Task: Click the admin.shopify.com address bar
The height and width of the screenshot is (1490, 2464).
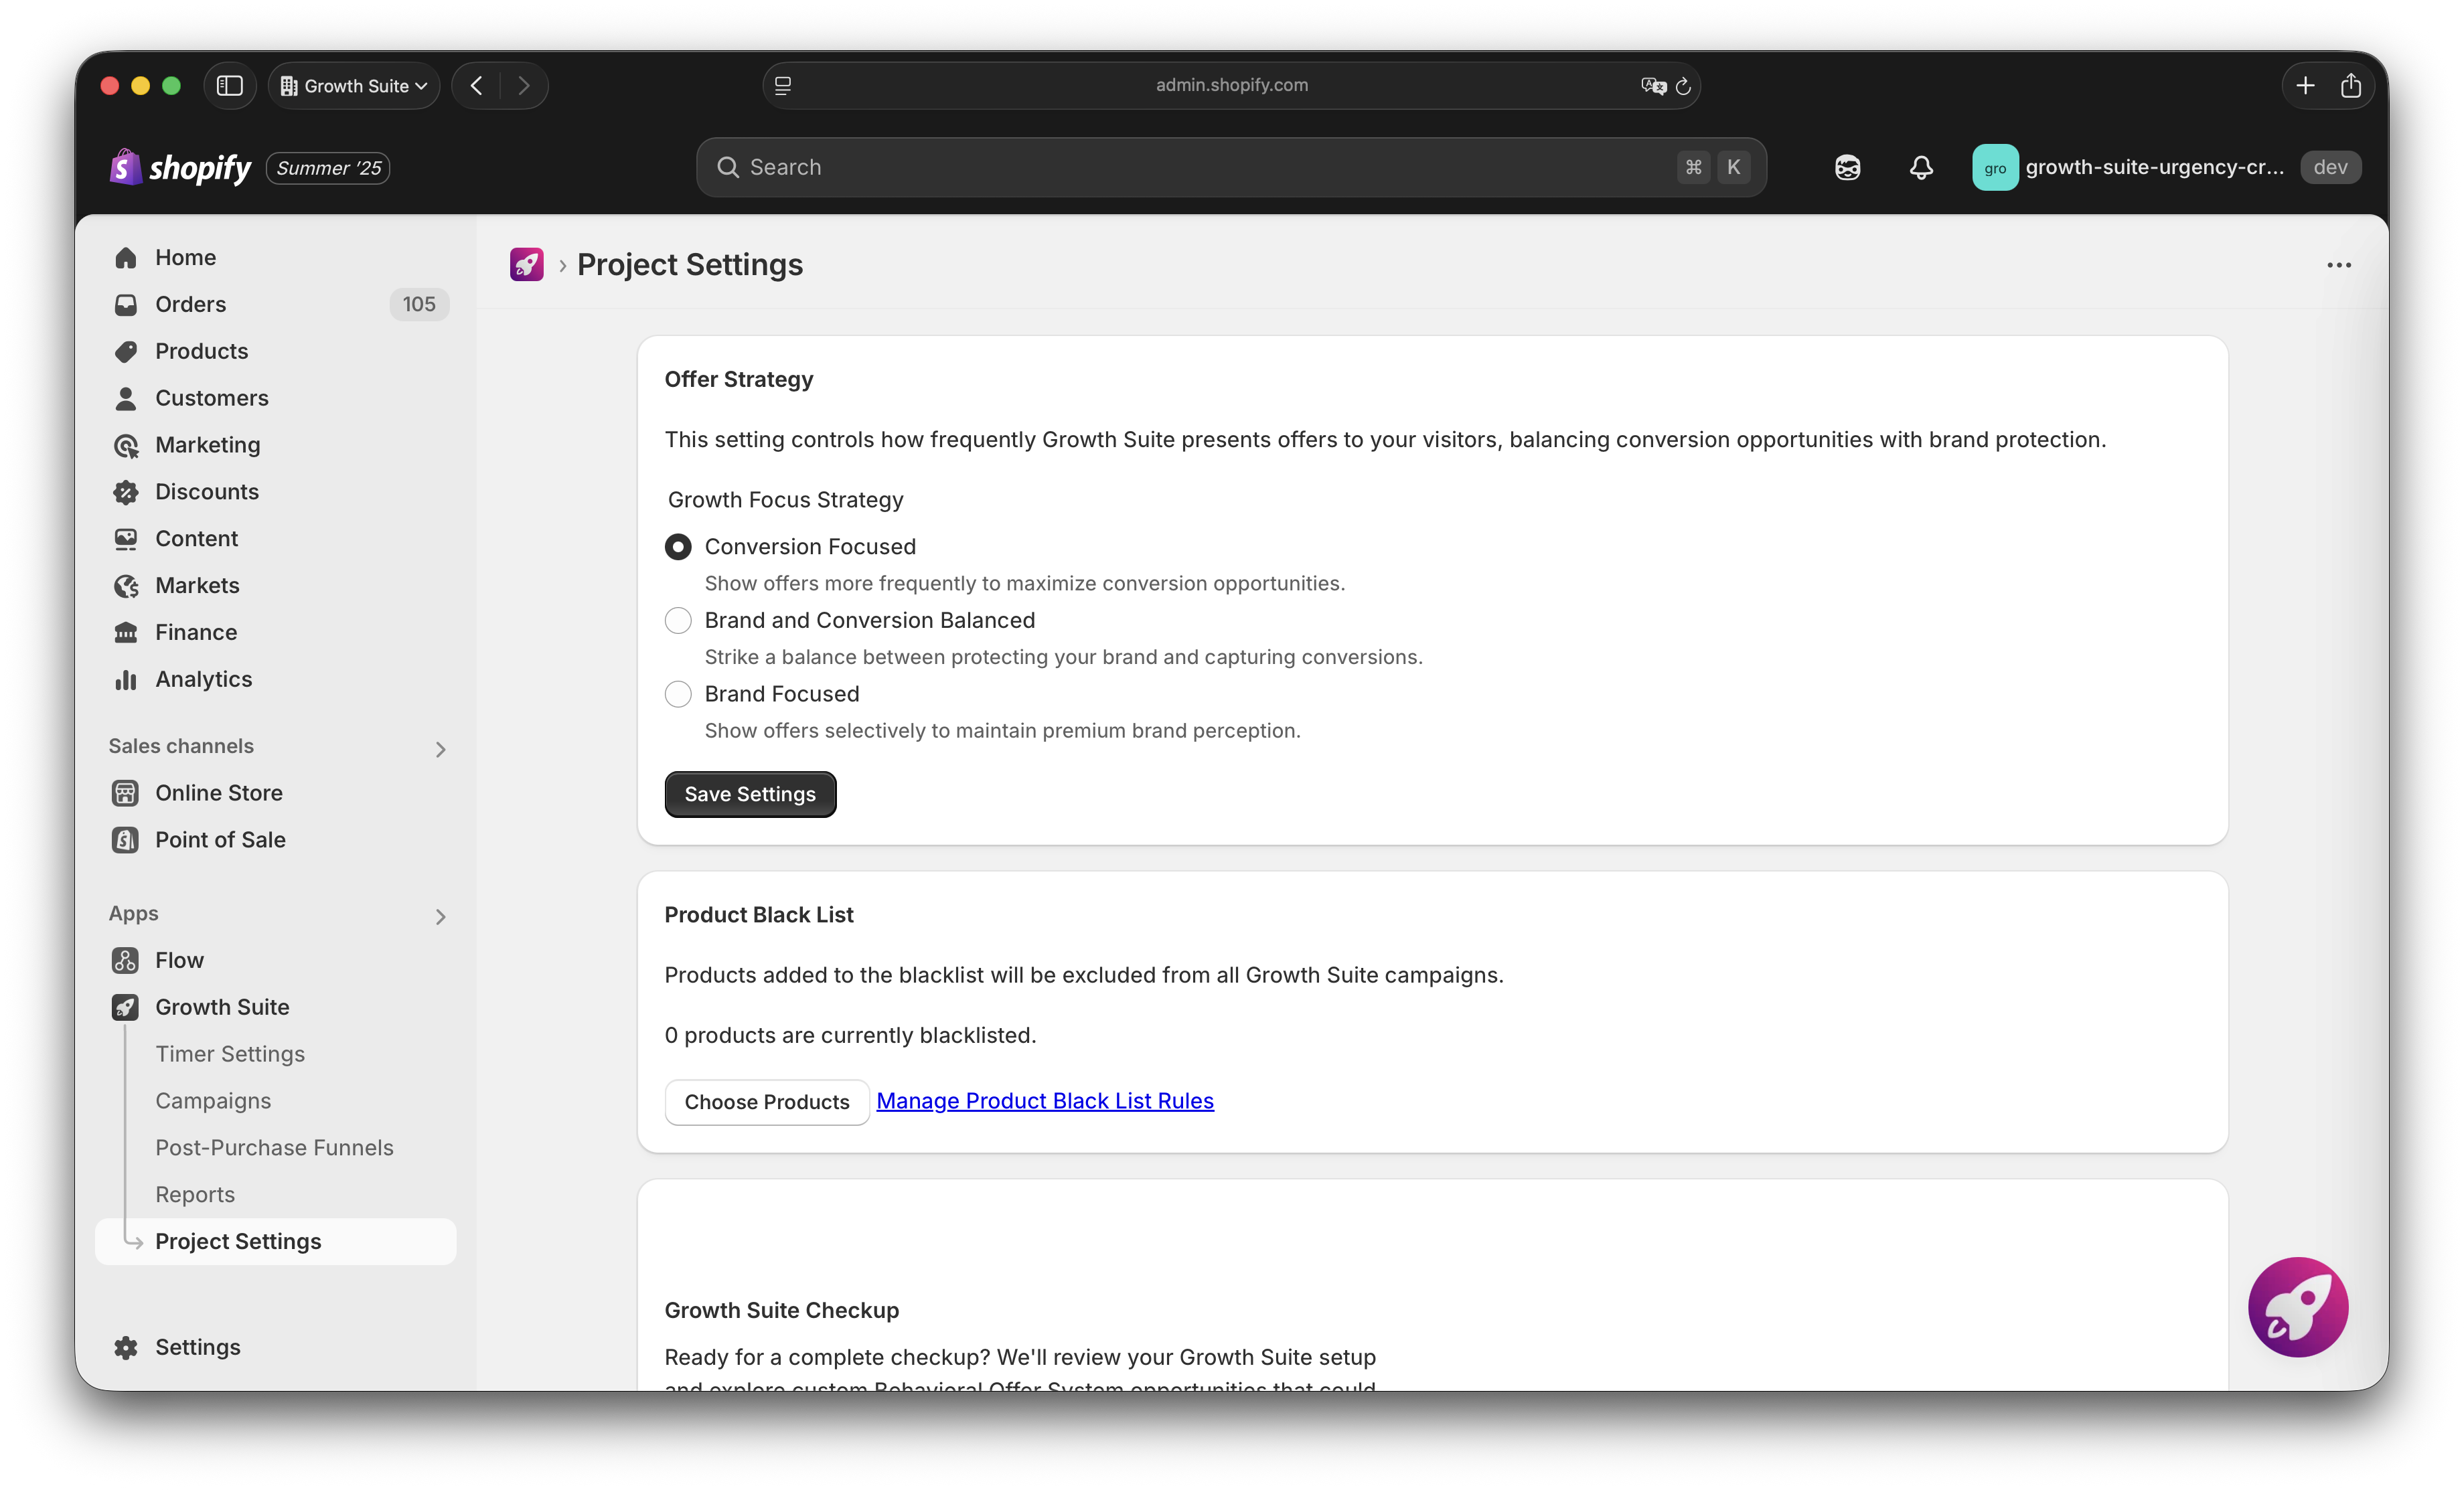Action: click(1231, 86)
